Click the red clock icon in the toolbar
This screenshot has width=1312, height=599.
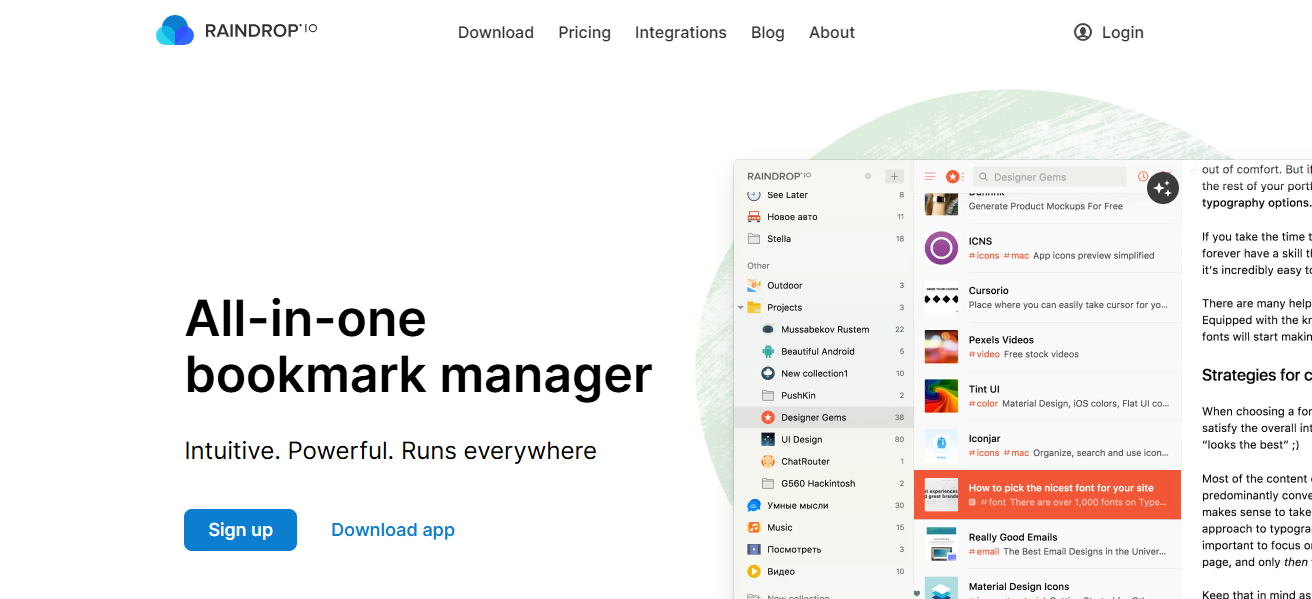(x=1143, y=177)
